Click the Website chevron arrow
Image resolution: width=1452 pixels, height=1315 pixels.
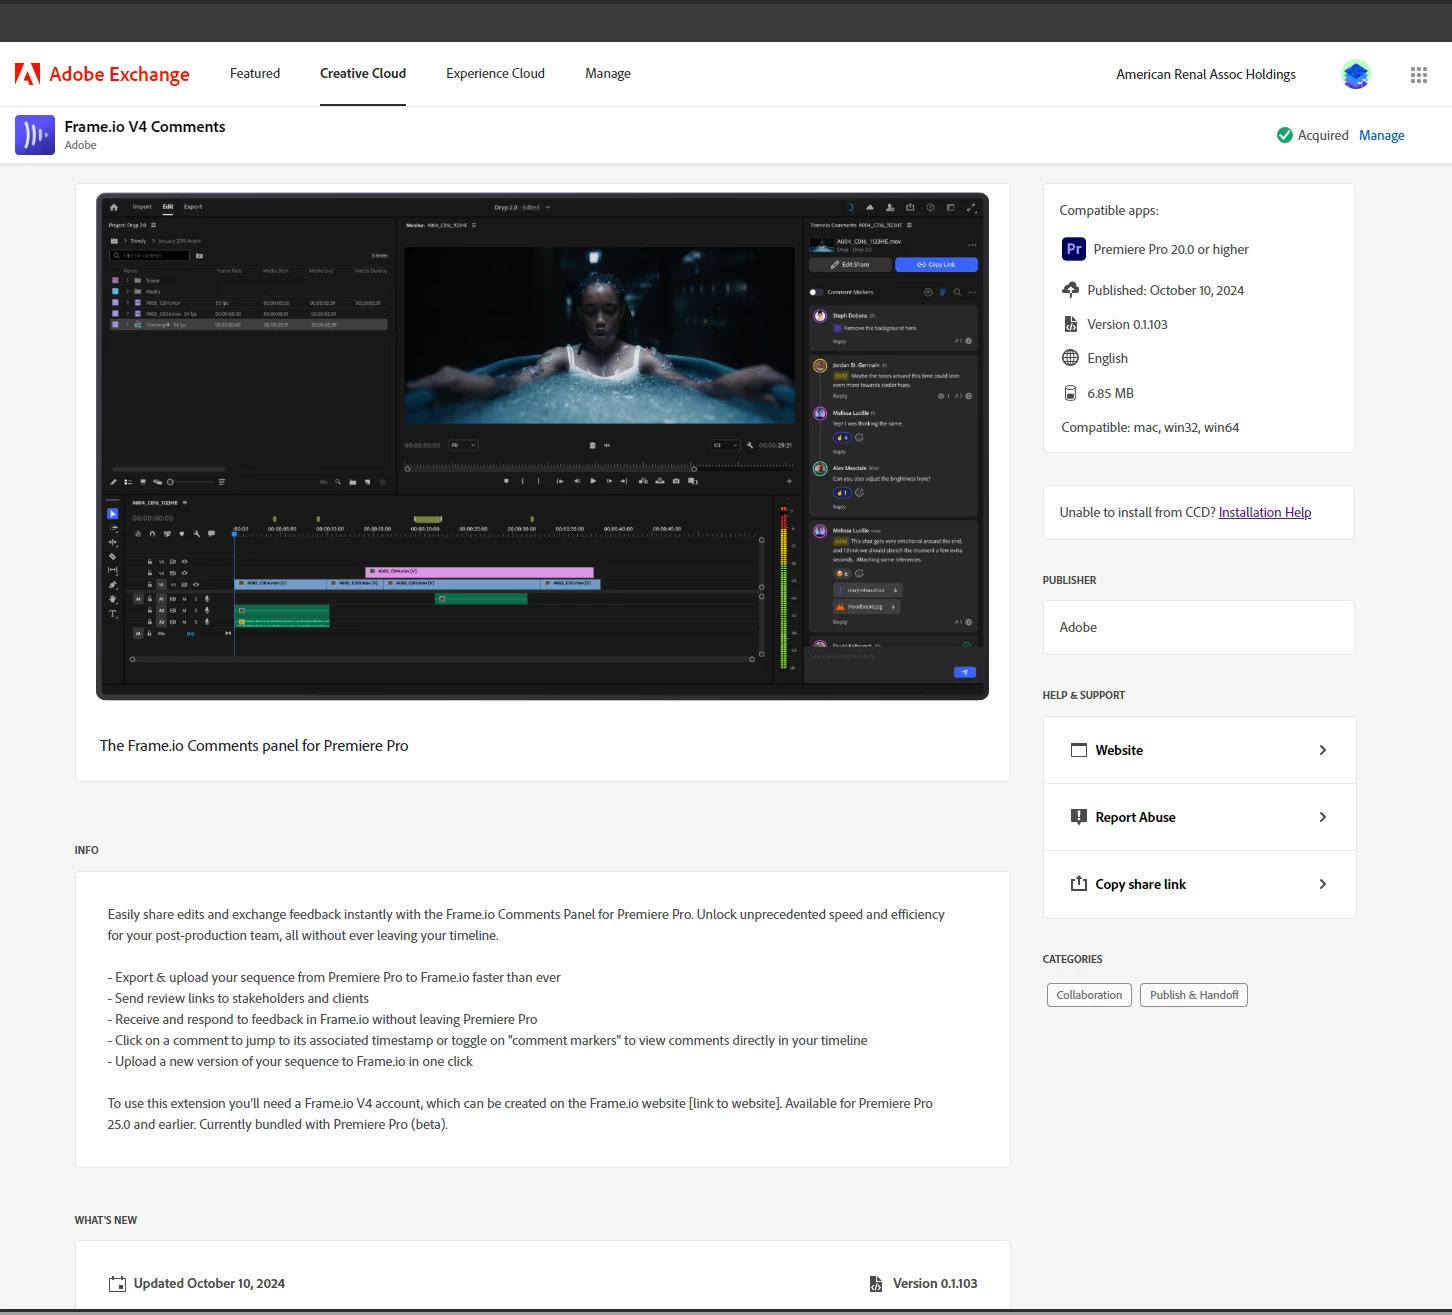(x=1323, y=750)
